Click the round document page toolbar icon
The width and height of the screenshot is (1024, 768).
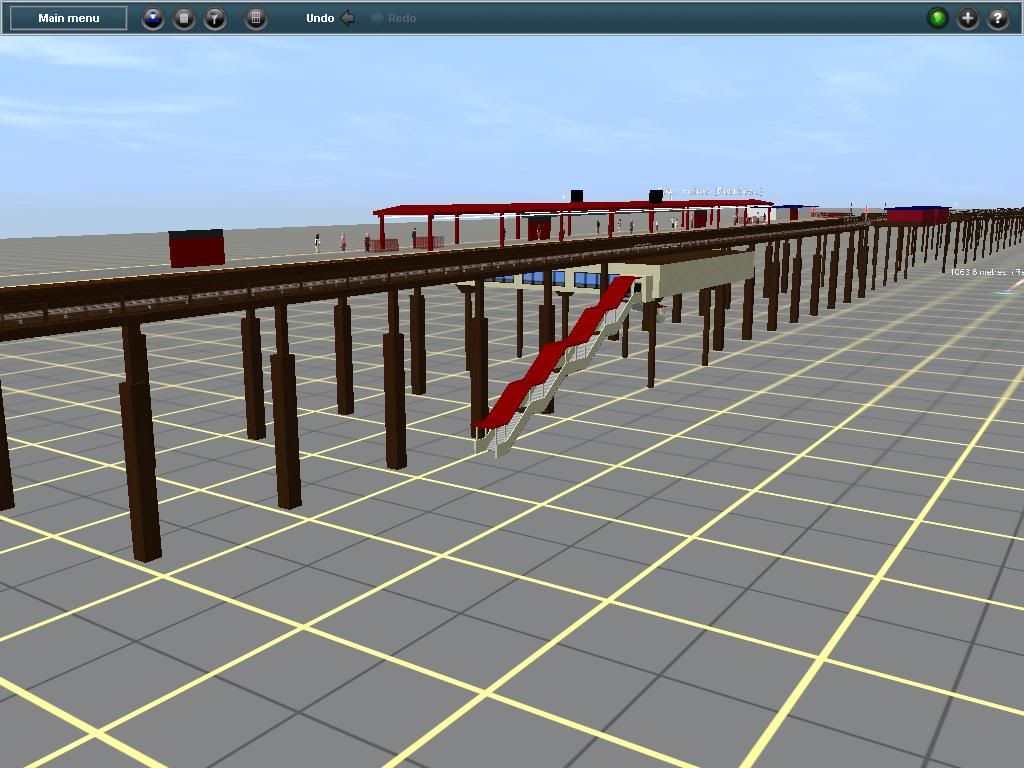pyautogui.click(x=184, y=18)
